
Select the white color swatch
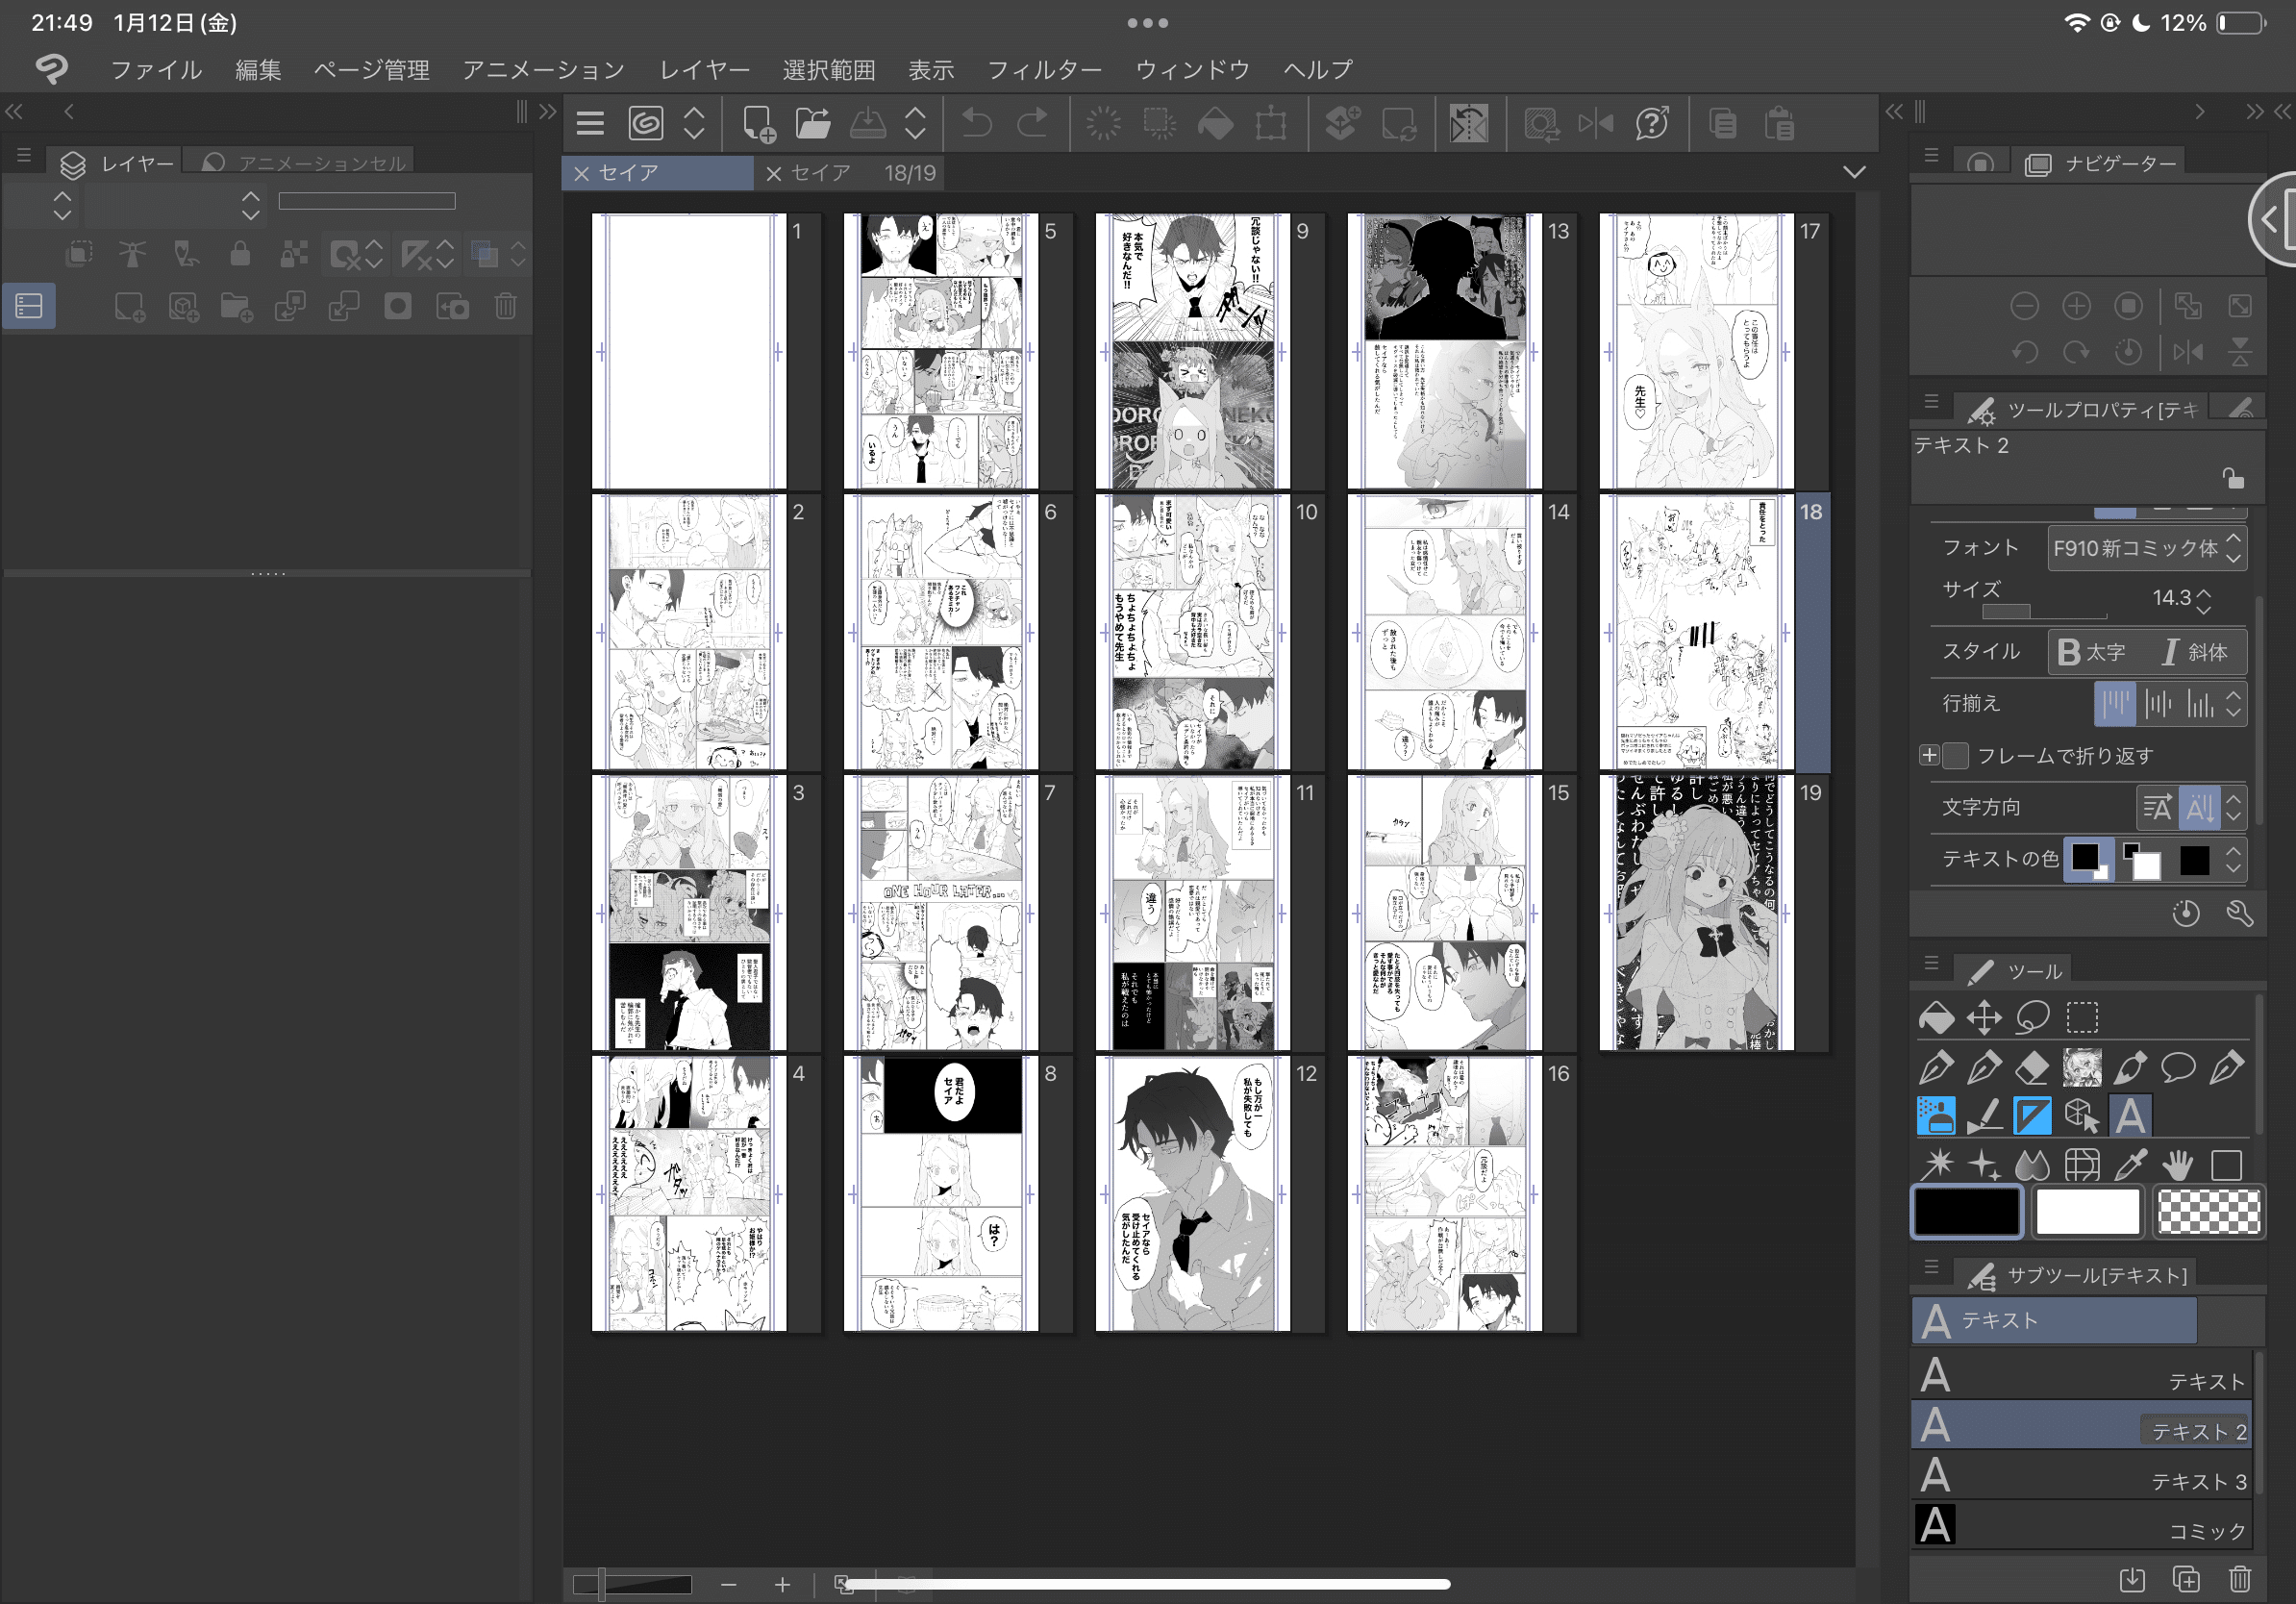pos(2087,1213)
